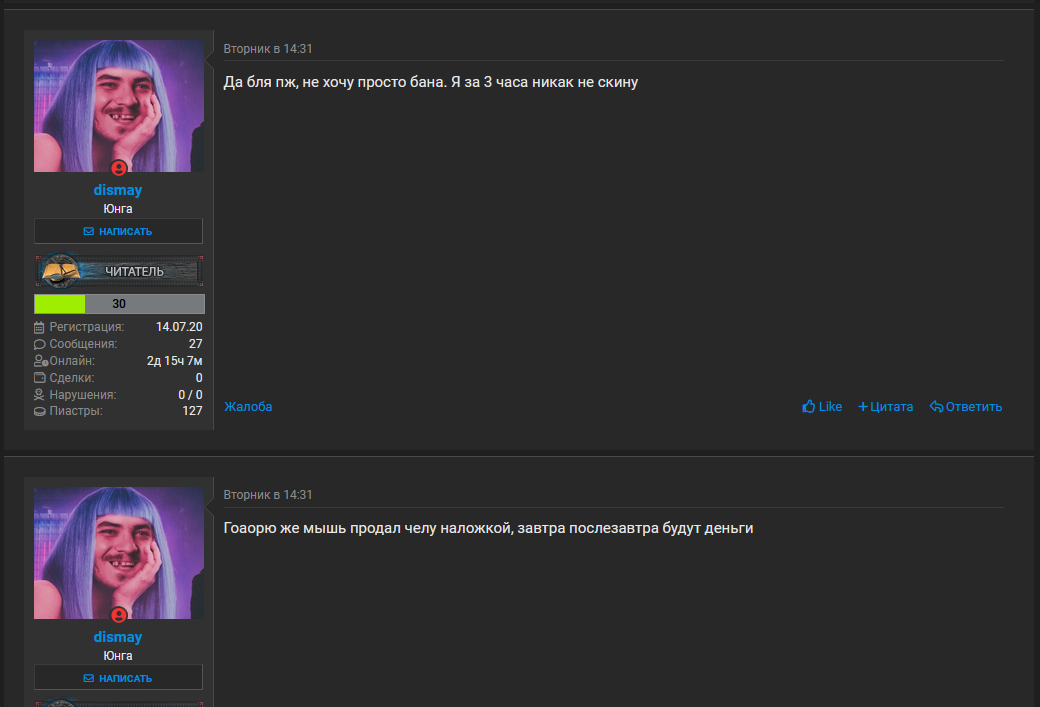Image resolution: width=1040 pixels, height=707 pixels.
Task: Click the green reputation bar showing 30
Action: [119, 304]
